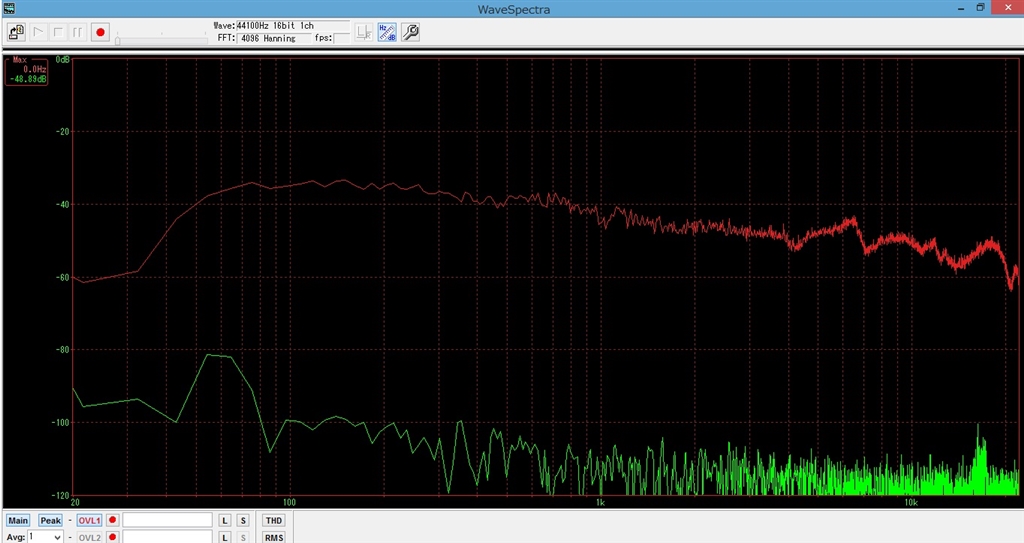Click the L load button for OVL2
1024x543 pixels.
(225, 537)
